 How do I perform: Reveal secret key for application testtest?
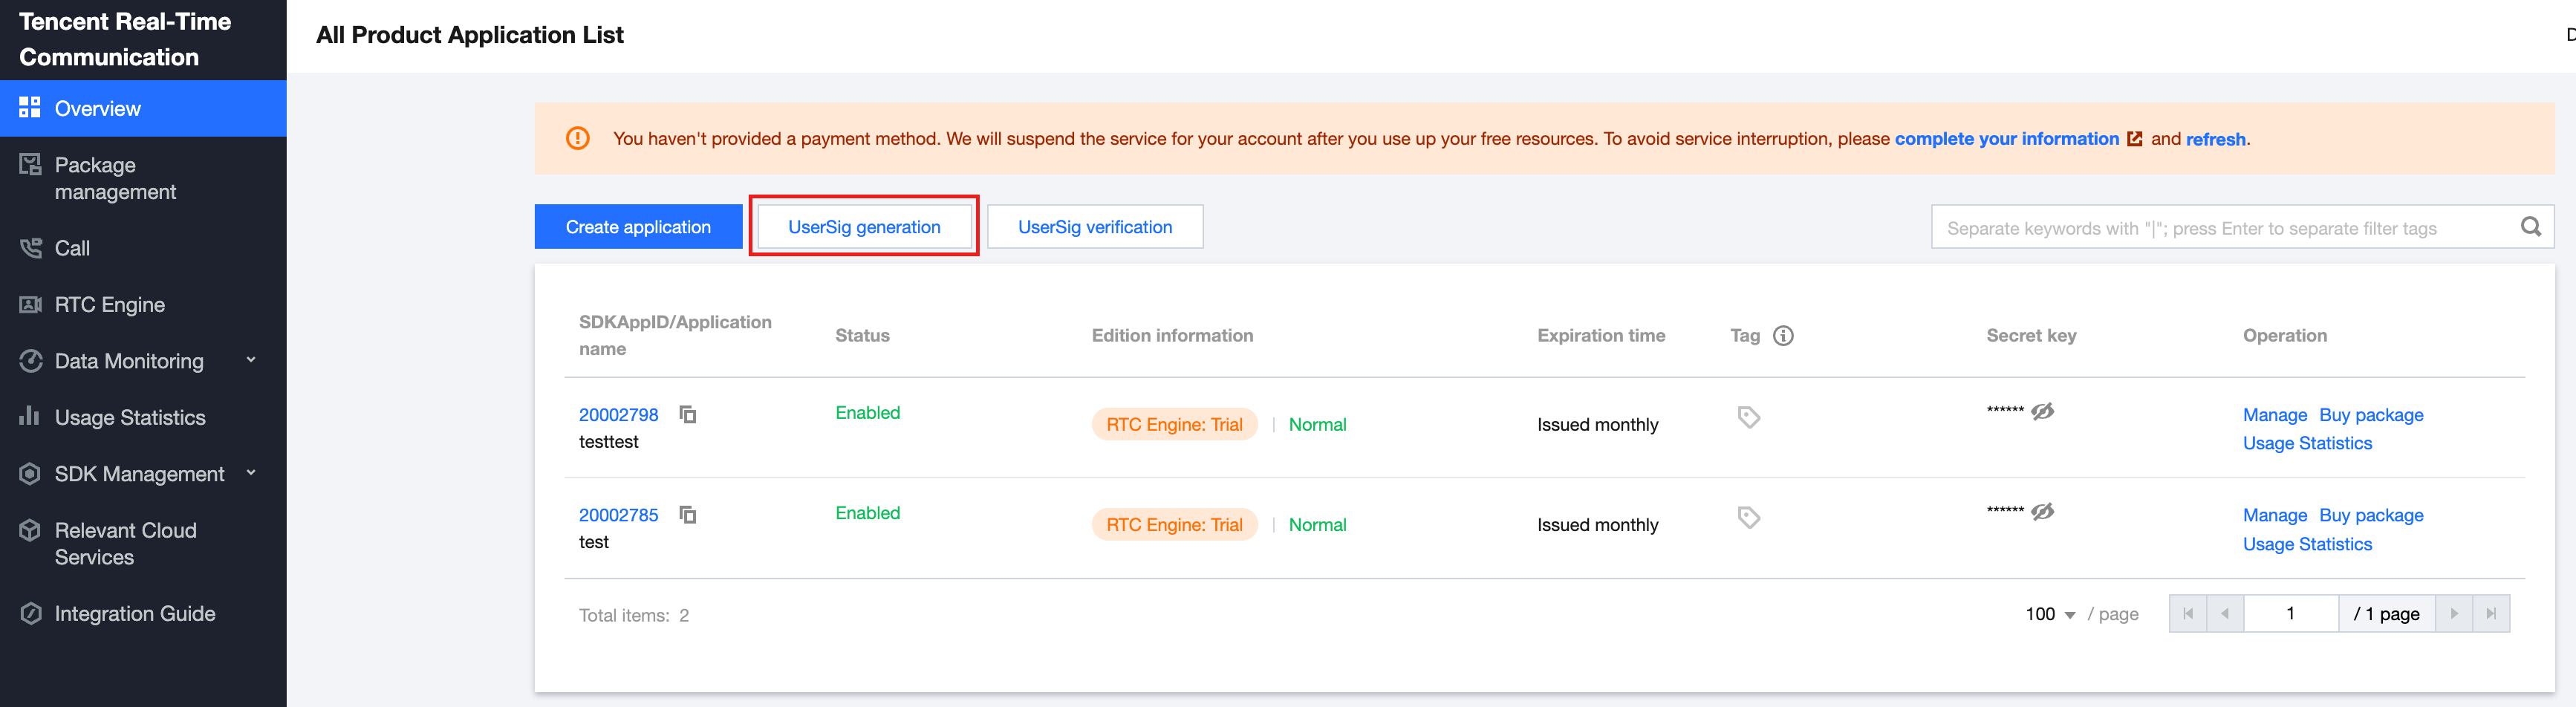[x=2042, y=411]
